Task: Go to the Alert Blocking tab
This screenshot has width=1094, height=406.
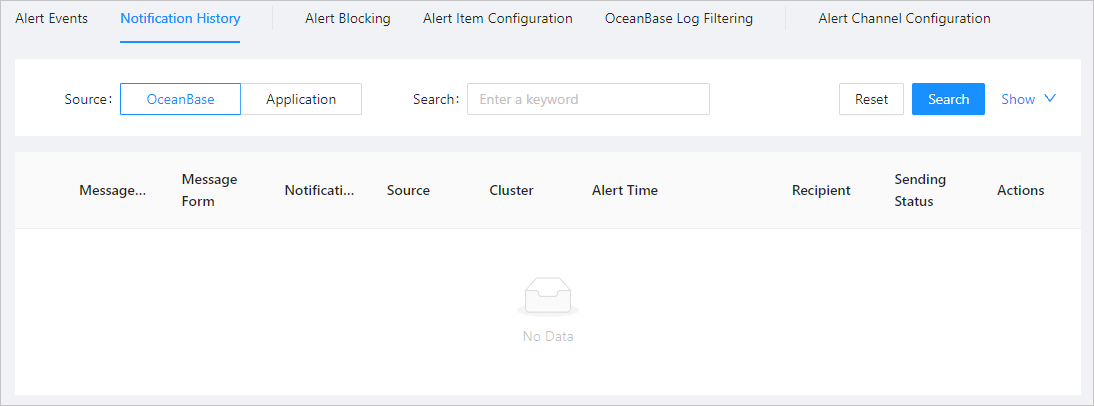Action: [x=348, y=18]
